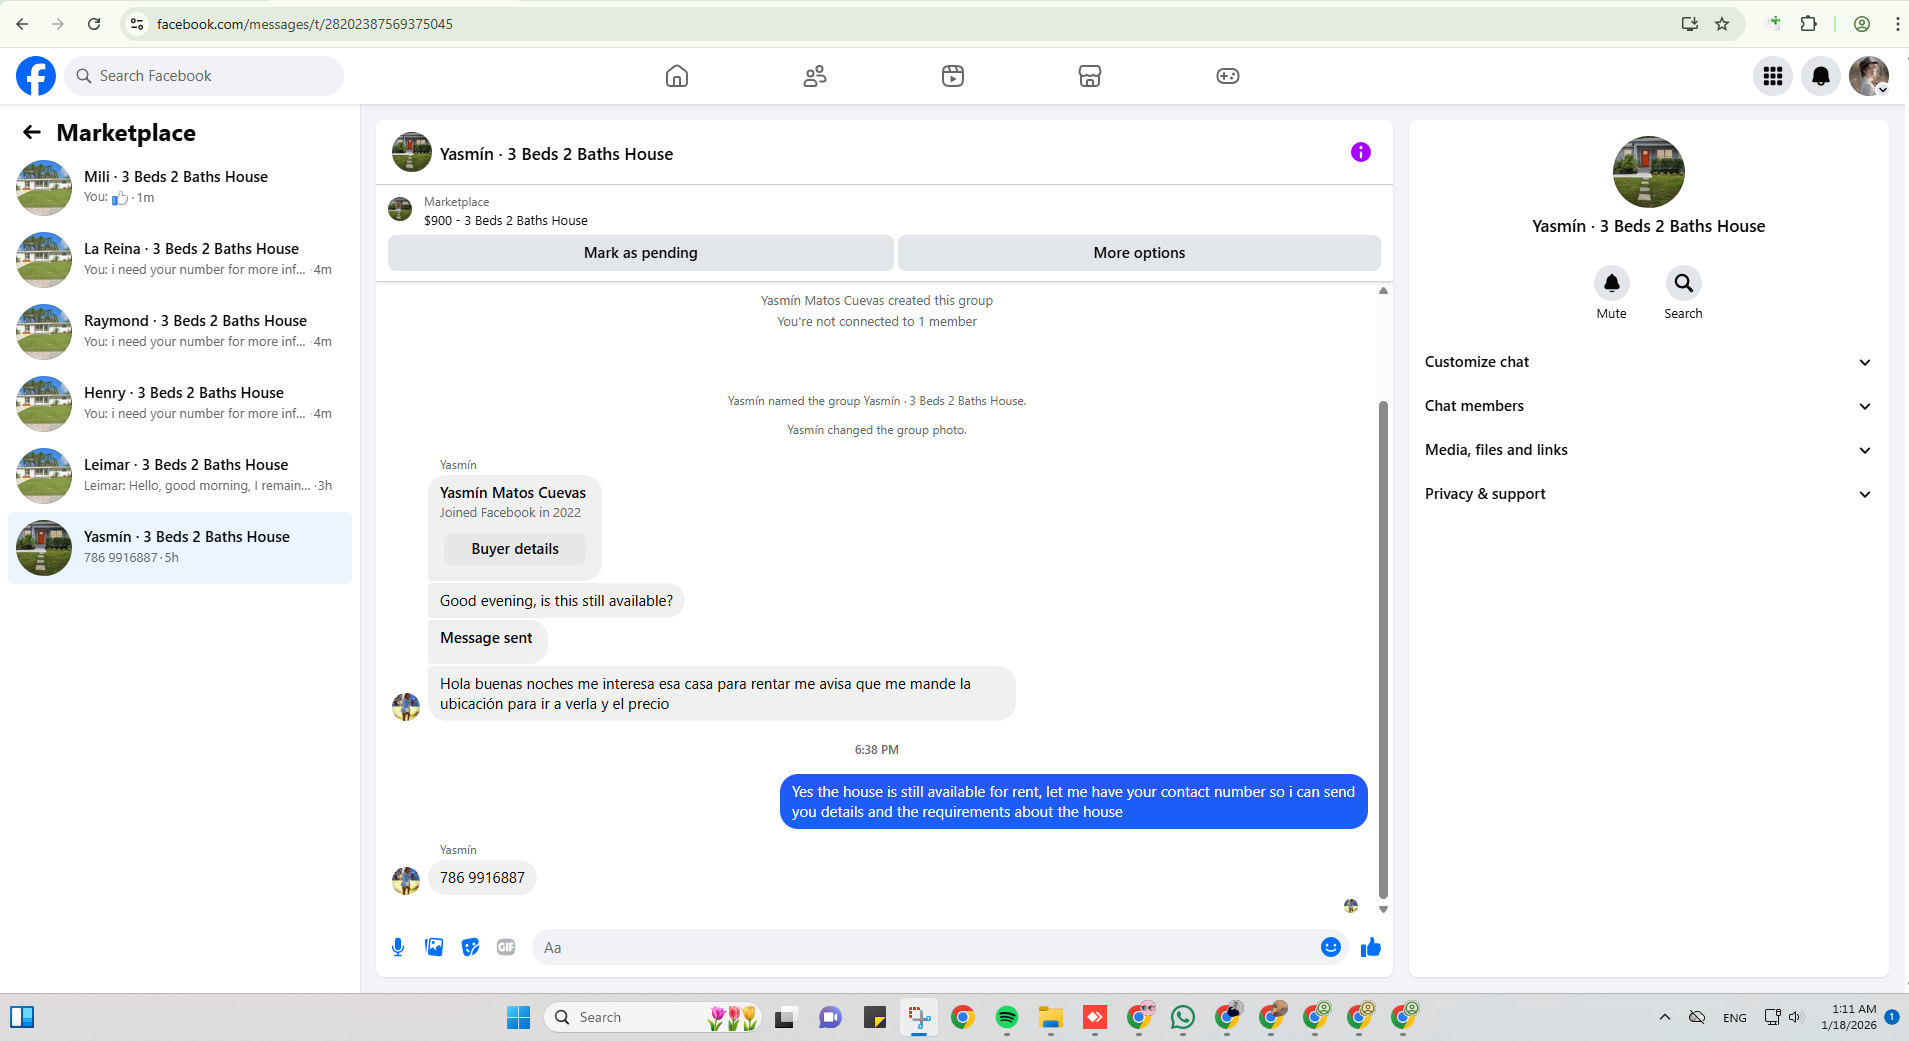Attach a photo file icon
Image resolution: width=1909 pixels, height=1041 pixels.
[x=434, y=947]
